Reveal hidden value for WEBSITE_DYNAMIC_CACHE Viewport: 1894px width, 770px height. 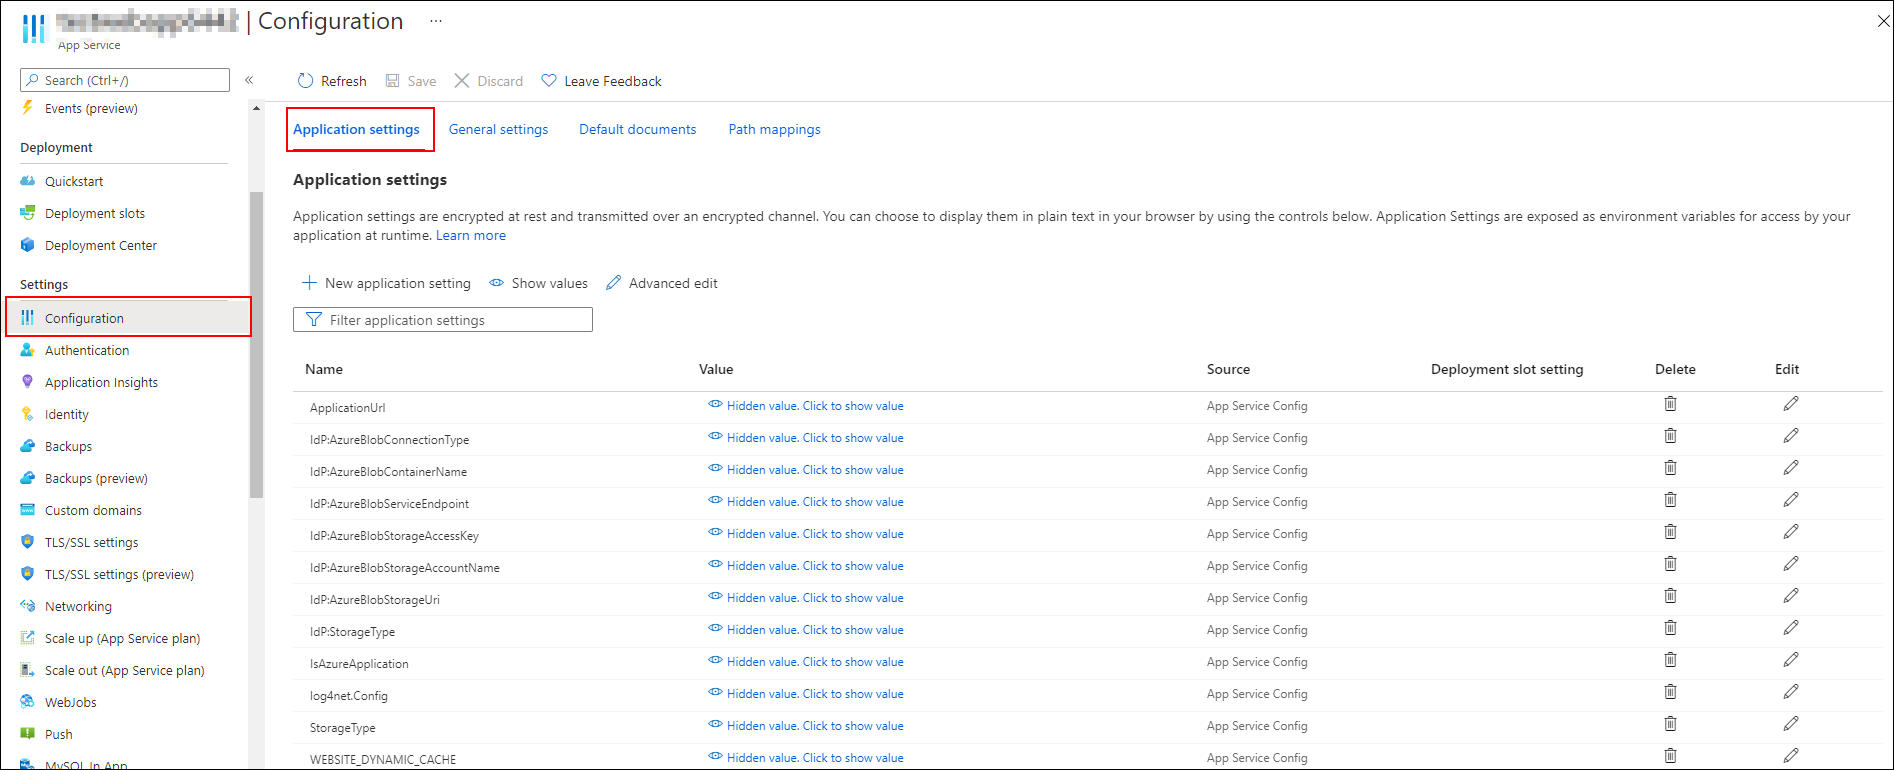806,758
